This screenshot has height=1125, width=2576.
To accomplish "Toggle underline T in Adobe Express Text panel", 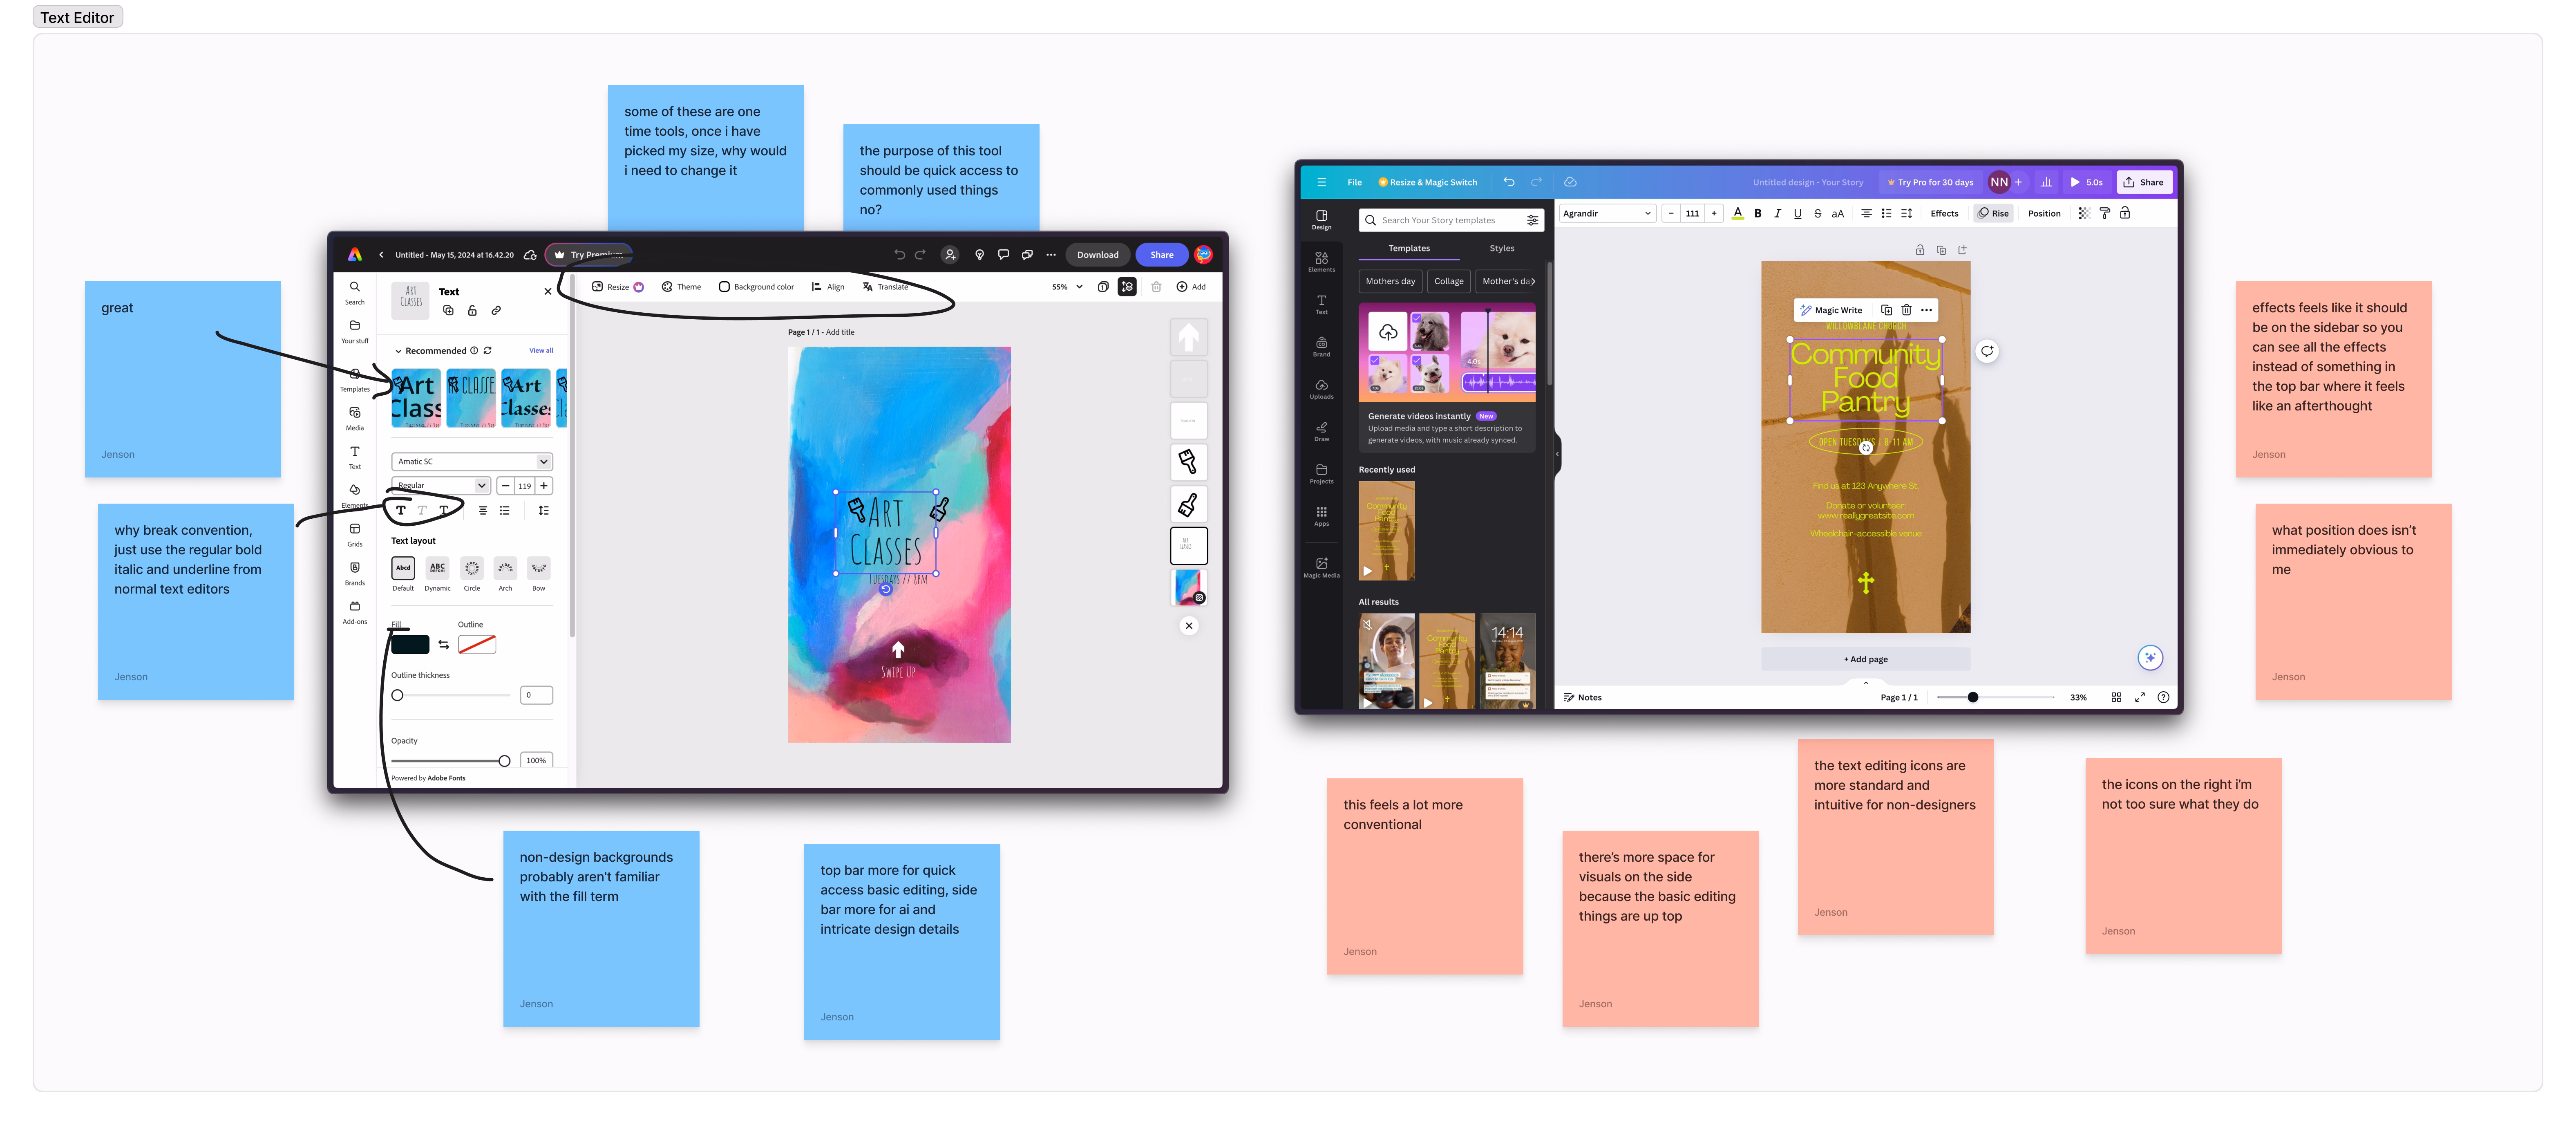I will [444, 510].
